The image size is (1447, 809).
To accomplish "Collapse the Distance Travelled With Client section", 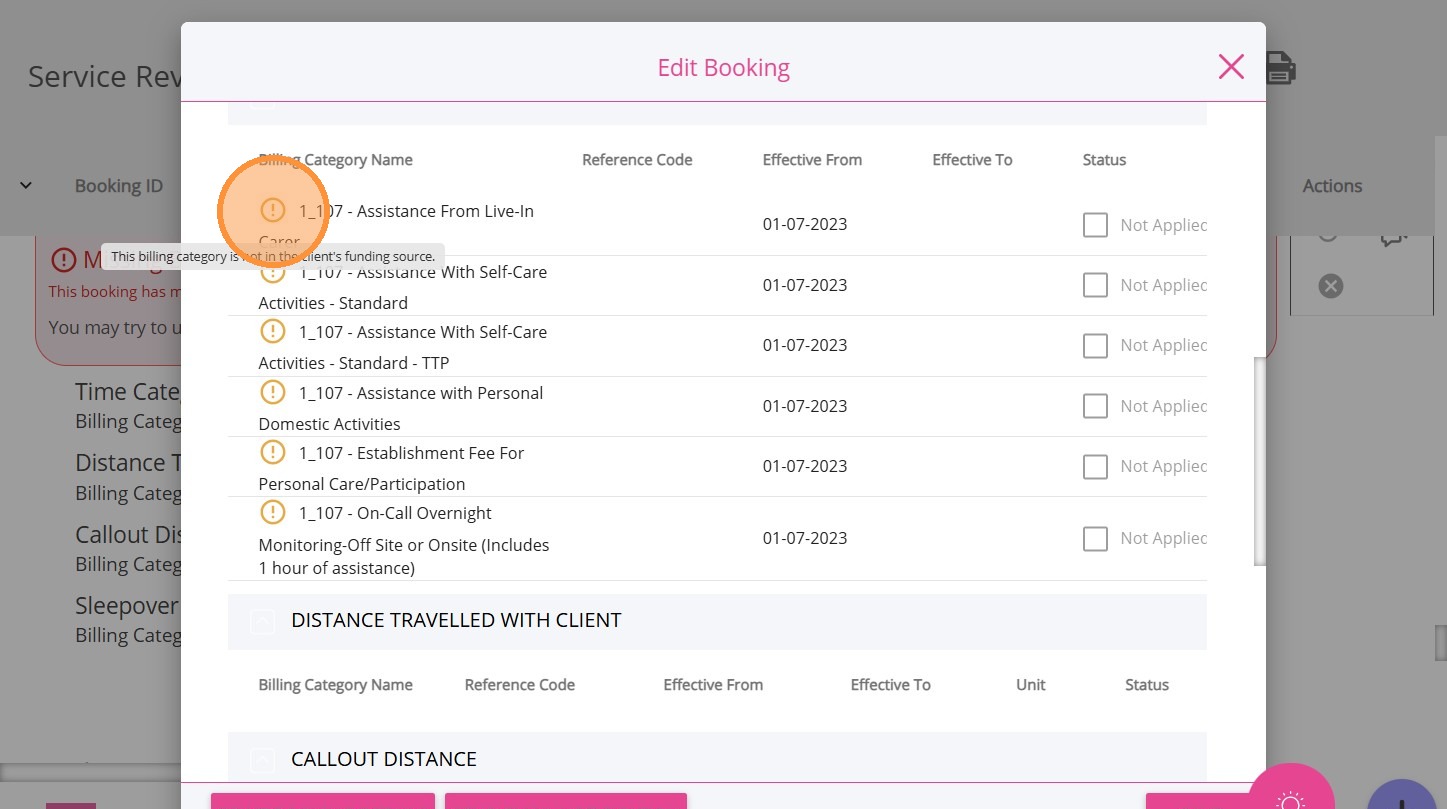I will point(262,621).
